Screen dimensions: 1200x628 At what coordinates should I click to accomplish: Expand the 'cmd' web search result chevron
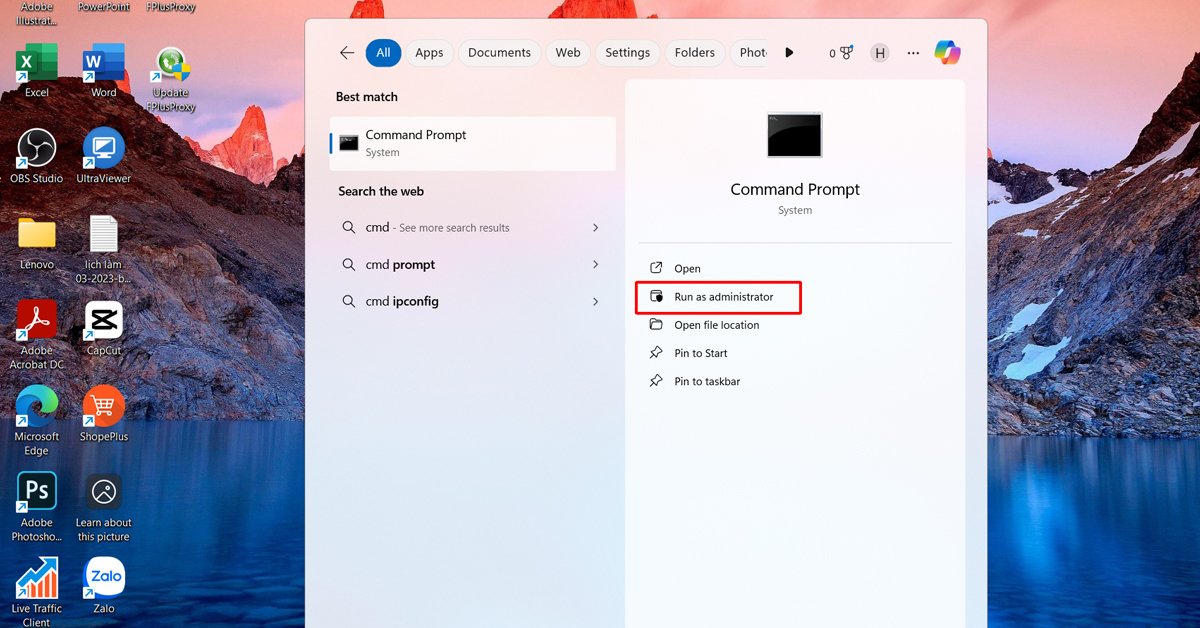tap(595, 228)
